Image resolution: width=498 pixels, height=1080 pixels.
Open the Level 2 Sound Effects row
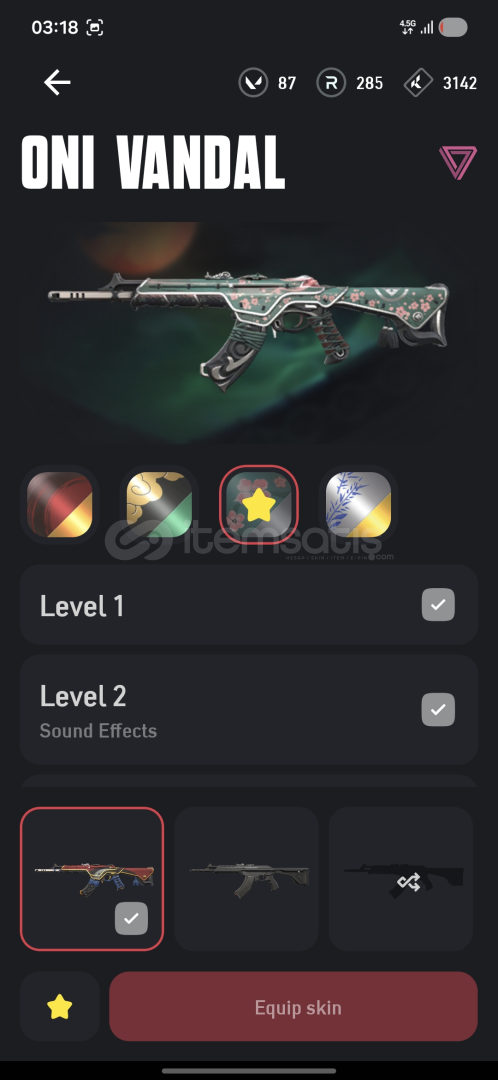[x=249, y=709]
